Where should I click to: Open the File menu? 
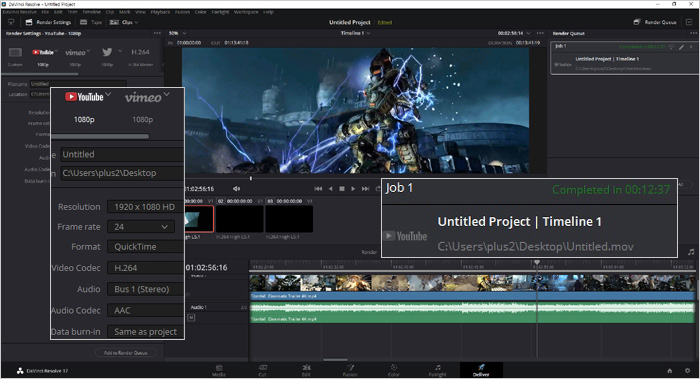pos(45,12)
